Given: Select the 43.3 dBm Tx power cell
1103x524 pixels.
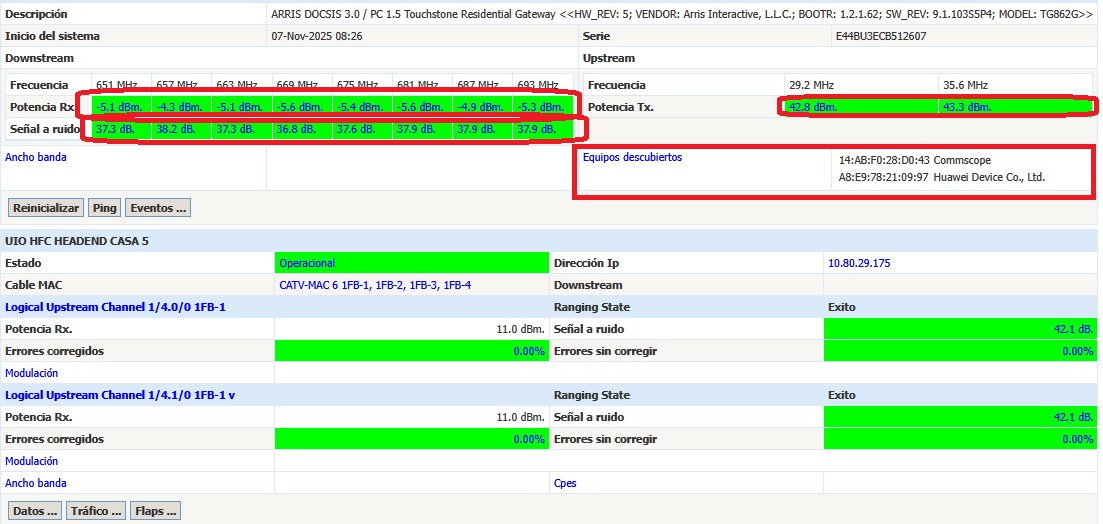Looking at the screenshot, I should 966,107.
